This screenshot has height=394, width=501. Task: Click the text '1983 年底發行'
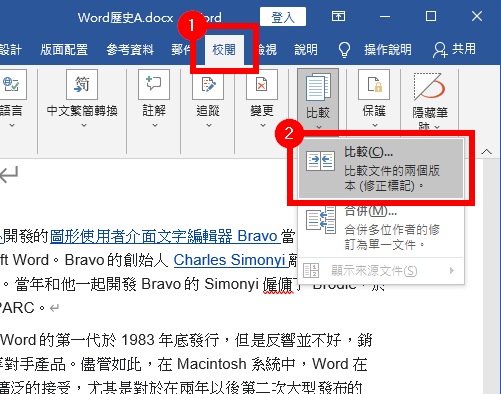(x=170, y=340)
